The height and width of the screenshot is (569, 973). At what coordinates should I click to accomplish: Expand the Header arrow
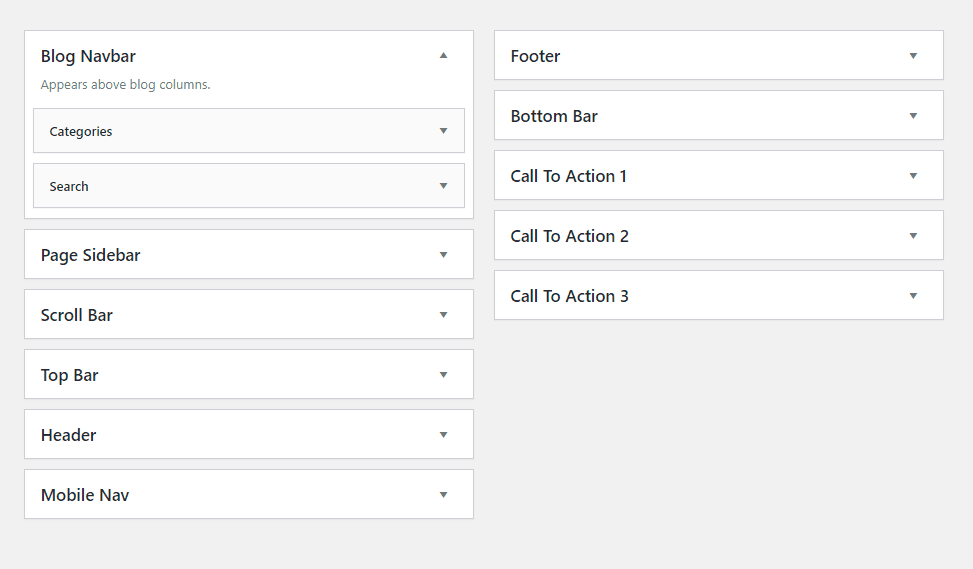[444, 435]
